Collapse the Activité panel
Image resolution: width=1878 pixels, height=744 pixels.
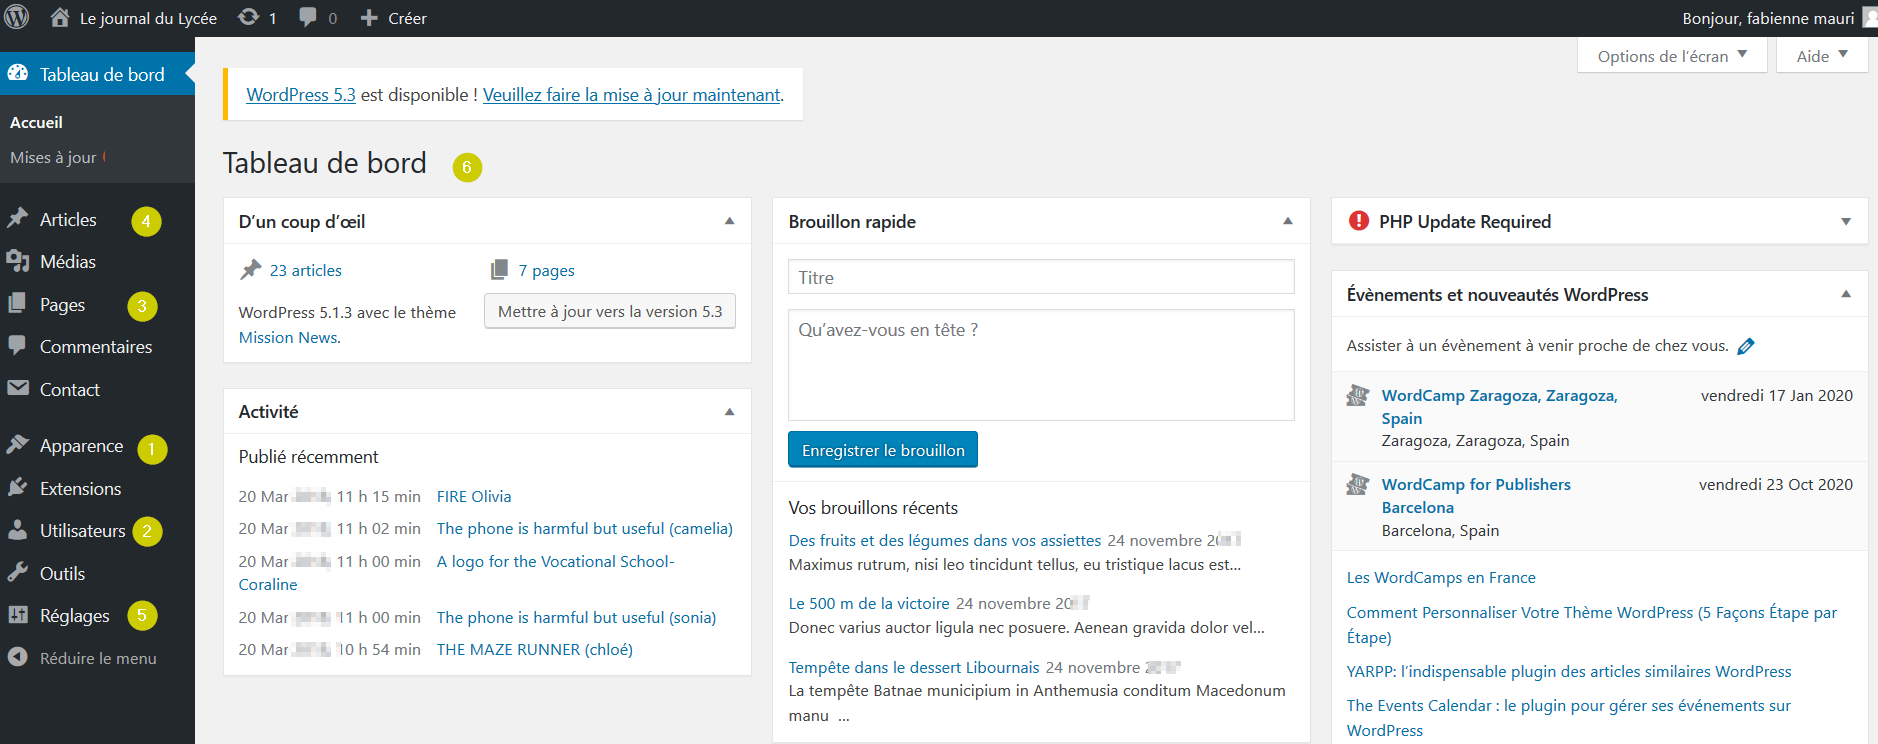pyautogui.click(x=729, y=411)
